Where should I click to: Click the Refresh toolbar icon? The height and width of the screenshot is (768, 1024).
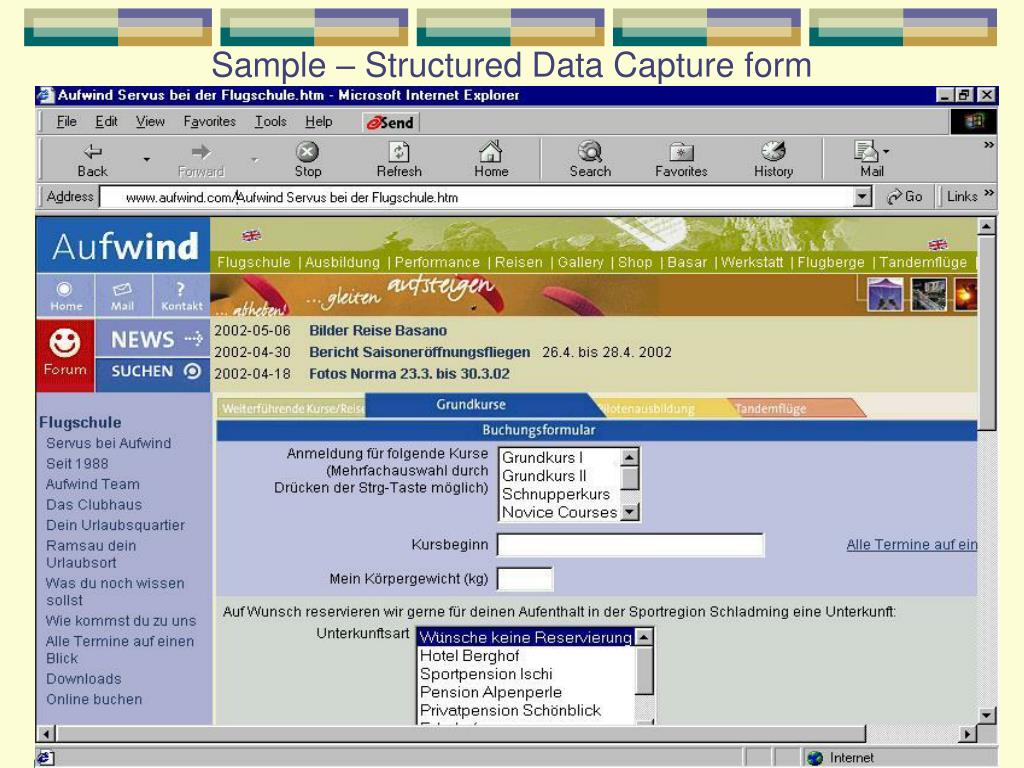[399, 152]
